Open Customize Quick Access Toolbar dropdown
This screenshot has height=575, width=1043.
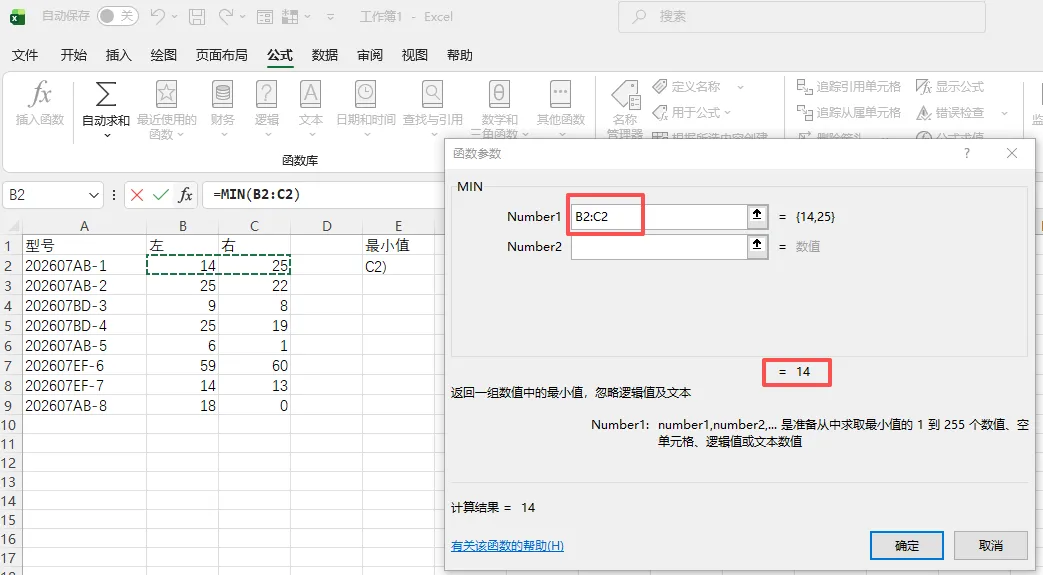click(x=331, y=17)
